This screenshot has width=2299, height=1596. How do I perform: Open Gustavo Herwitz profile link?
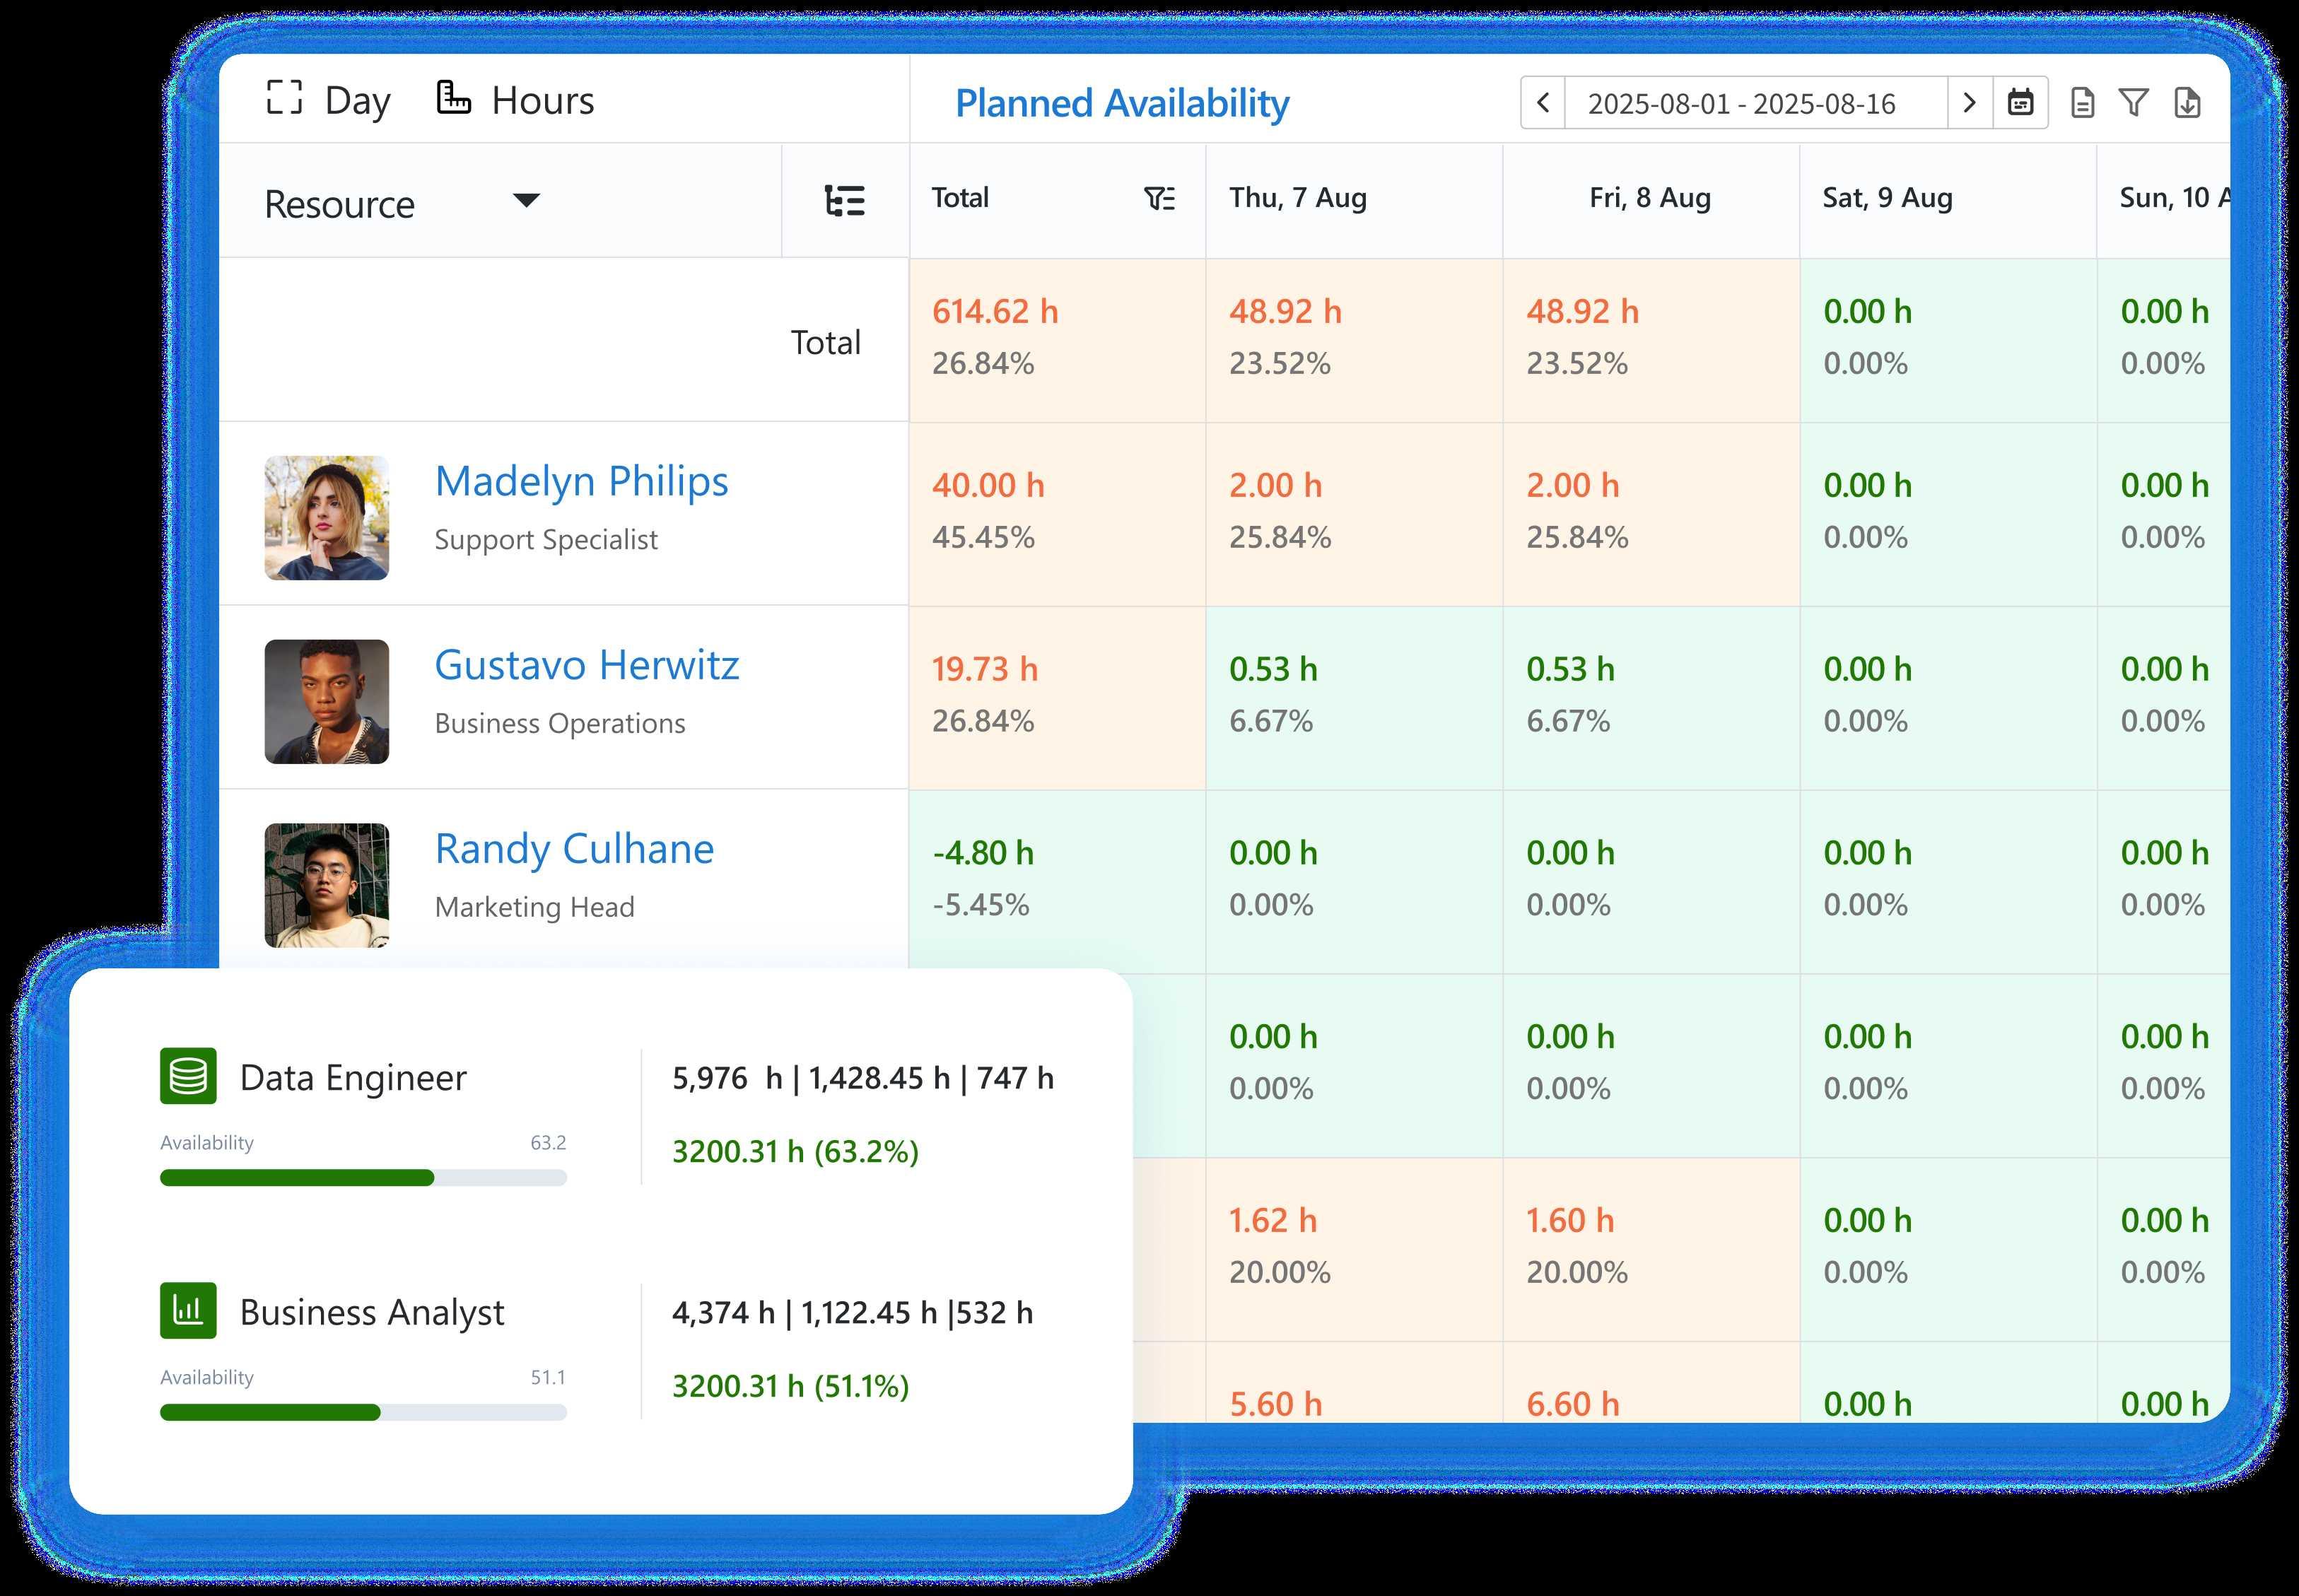586,665
